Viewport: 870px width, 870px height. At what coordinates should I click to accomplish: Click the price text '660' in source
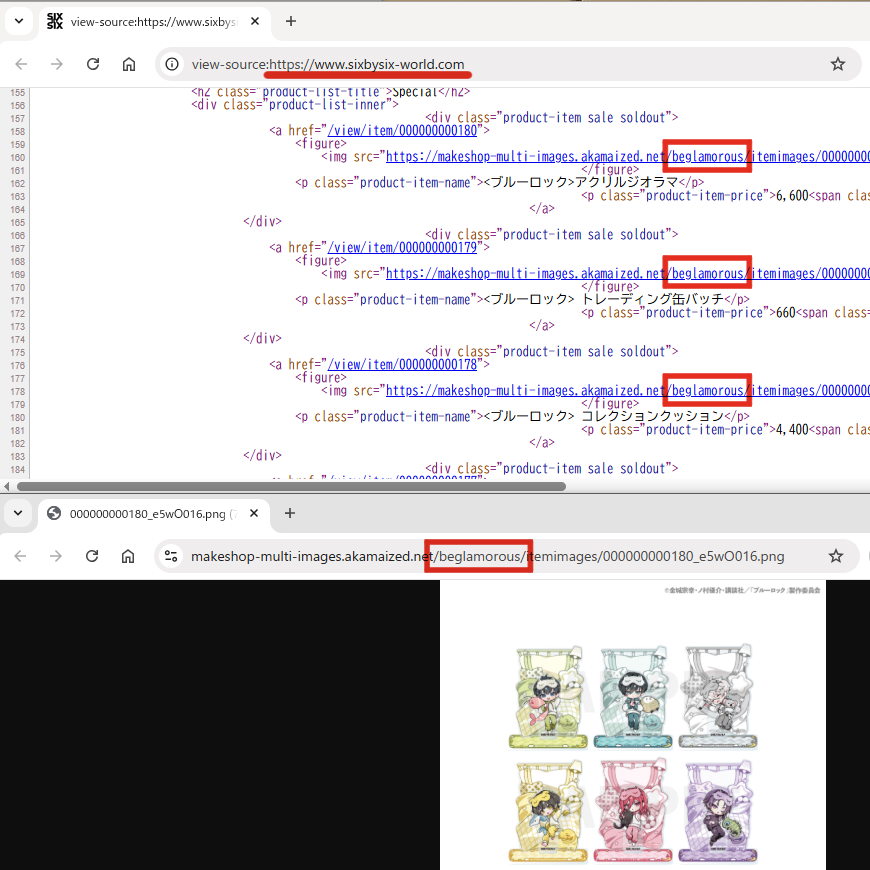tap(786, 313)
